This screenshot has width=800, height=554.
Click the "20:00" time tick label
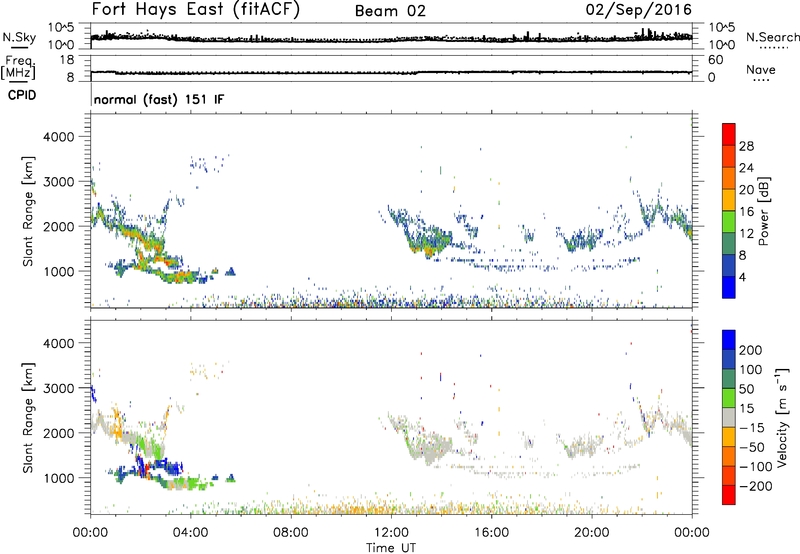pos(591,533)
